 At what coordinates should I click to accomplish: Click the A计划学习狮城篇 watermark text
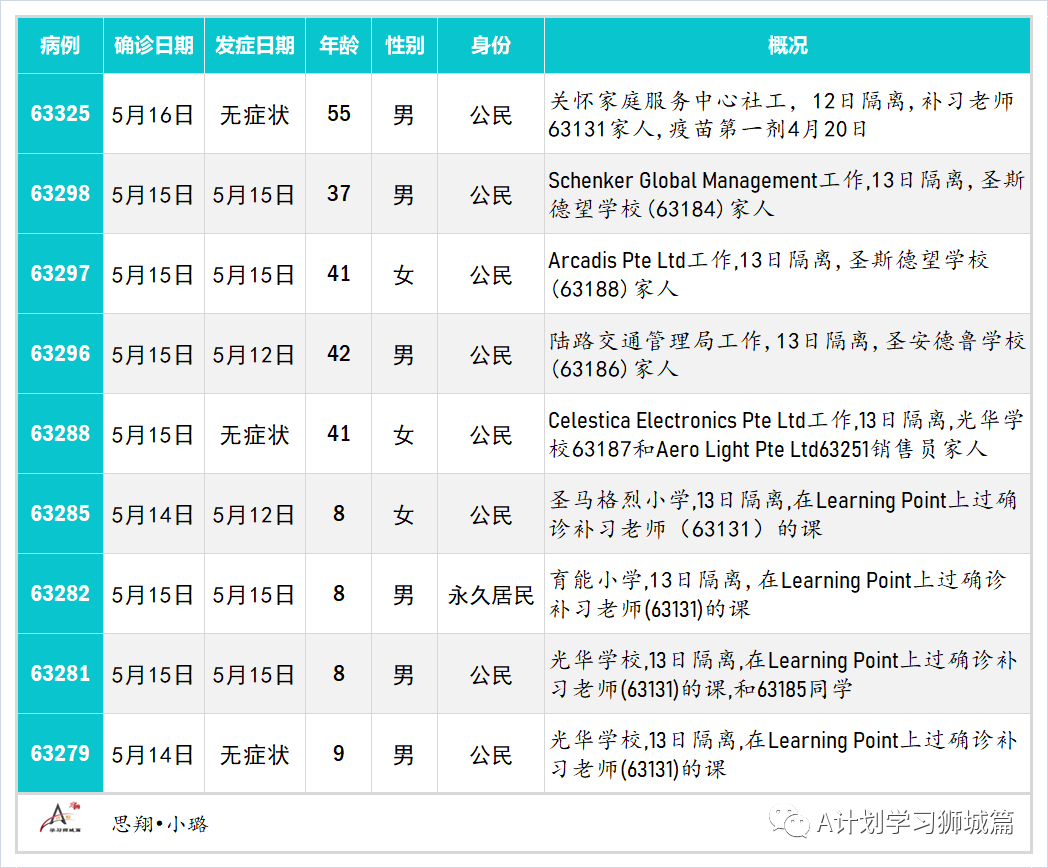pos(915,823)
